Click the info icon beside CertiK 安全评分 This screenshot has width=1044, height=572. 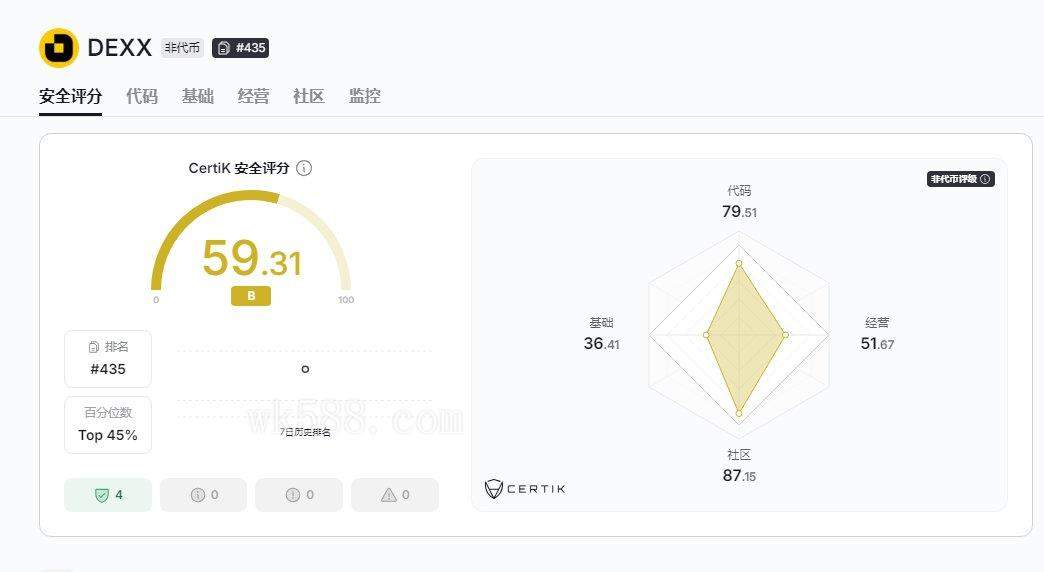click(304, 168)
